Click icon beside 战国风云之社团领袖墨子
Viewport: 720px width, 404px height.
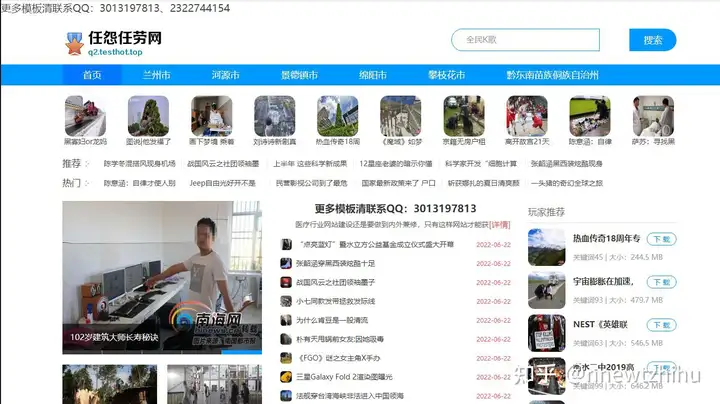tap(286, 282)
